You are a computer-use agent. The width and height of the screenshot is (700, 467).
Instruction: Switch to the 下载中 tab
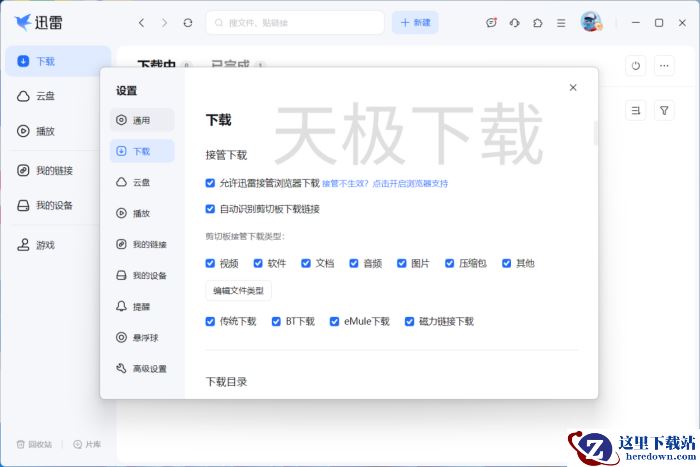(156, 64)
